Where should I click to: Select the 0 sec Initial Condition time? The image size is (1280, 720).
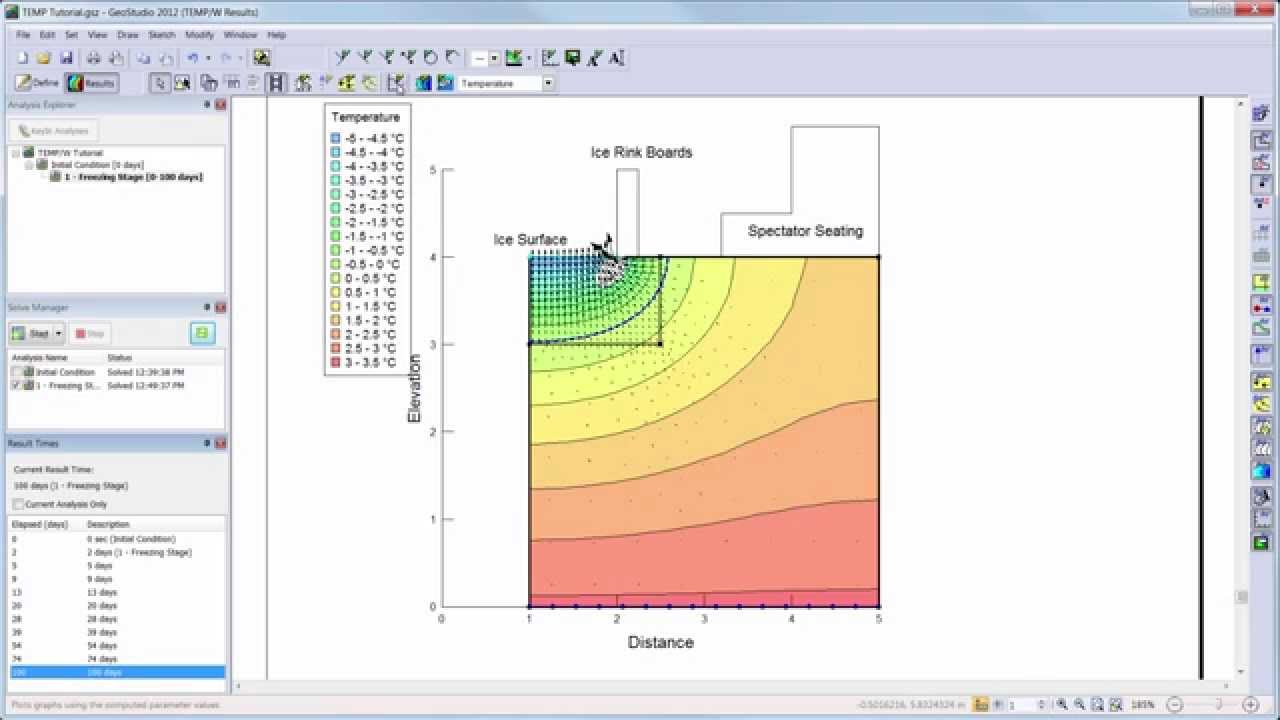pos(117,539)
